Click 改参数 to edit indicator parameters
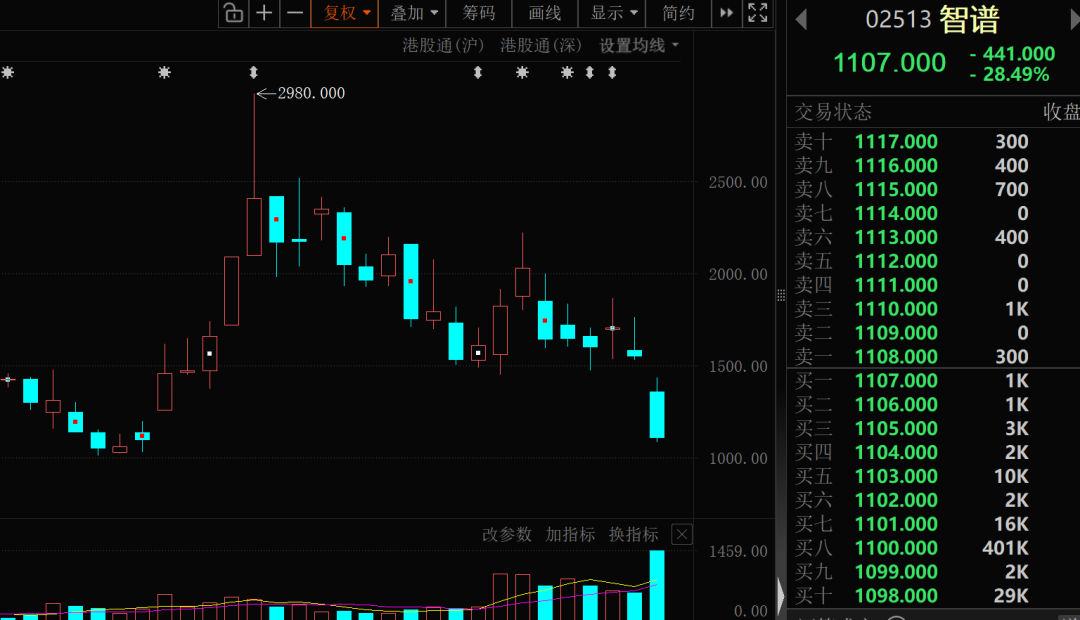Screen dimensions: 1080x620 tap(507, 535)
